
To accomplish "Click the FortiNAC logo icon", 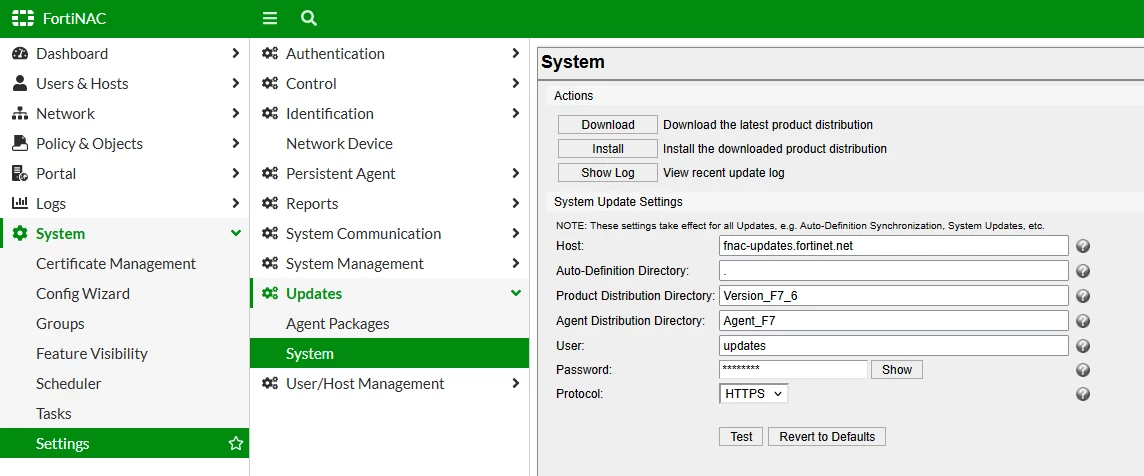I will click(x=23, y=18).
